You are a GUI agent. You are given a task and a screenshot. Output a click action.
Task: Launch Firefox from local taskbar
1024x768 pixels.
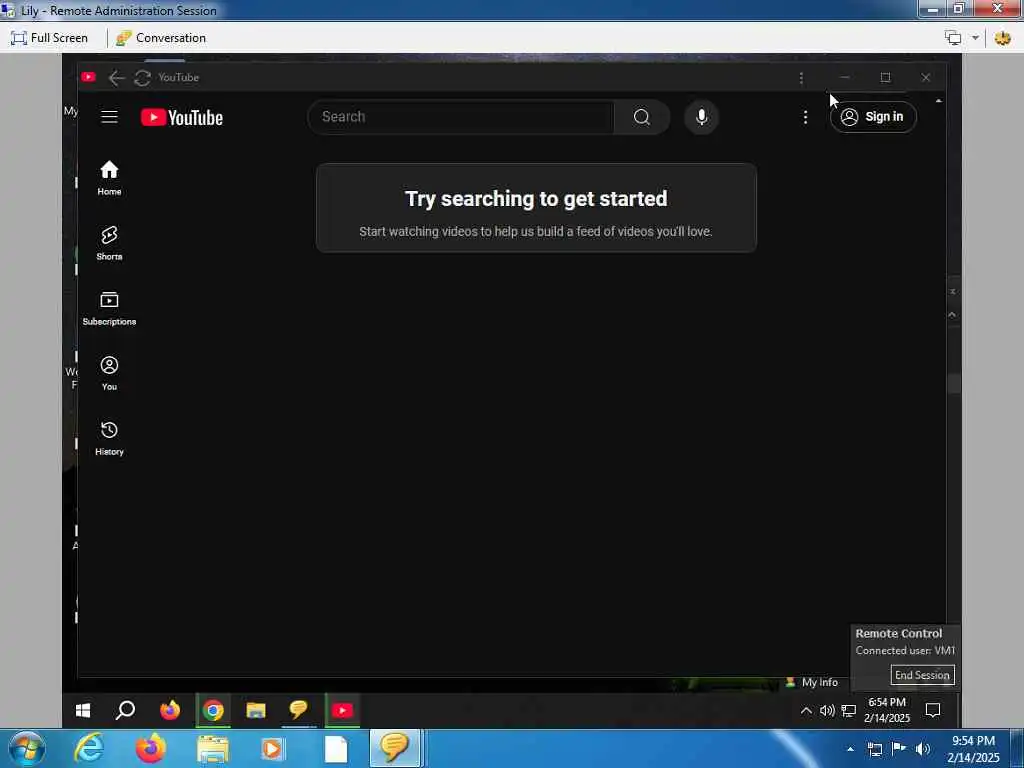[x=151, y=748]
